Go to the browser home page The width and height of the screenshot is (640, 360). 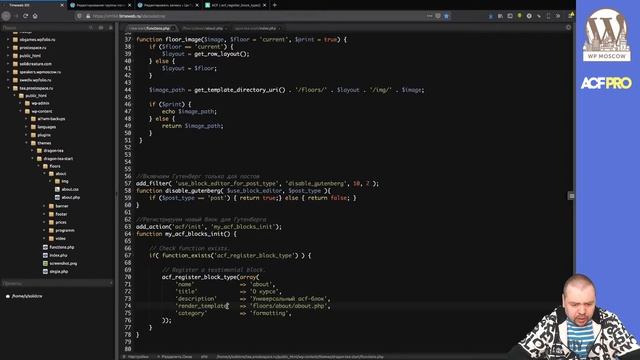[x=35, y=16]
